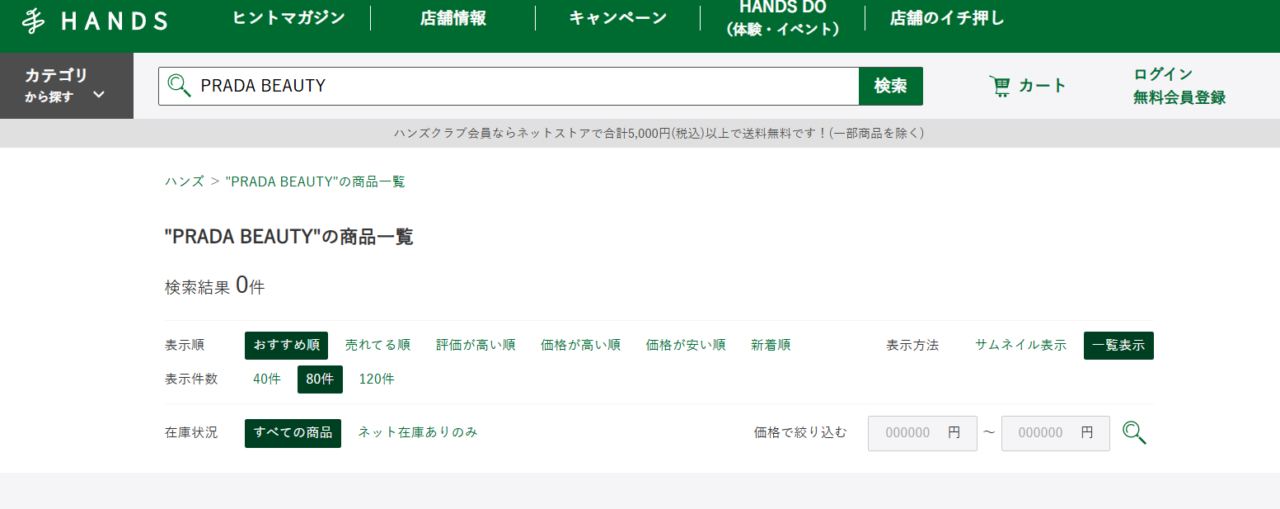Click the 検索結果 0件 text
This screenshot has width=1280, height=509.
coord(215,286)
